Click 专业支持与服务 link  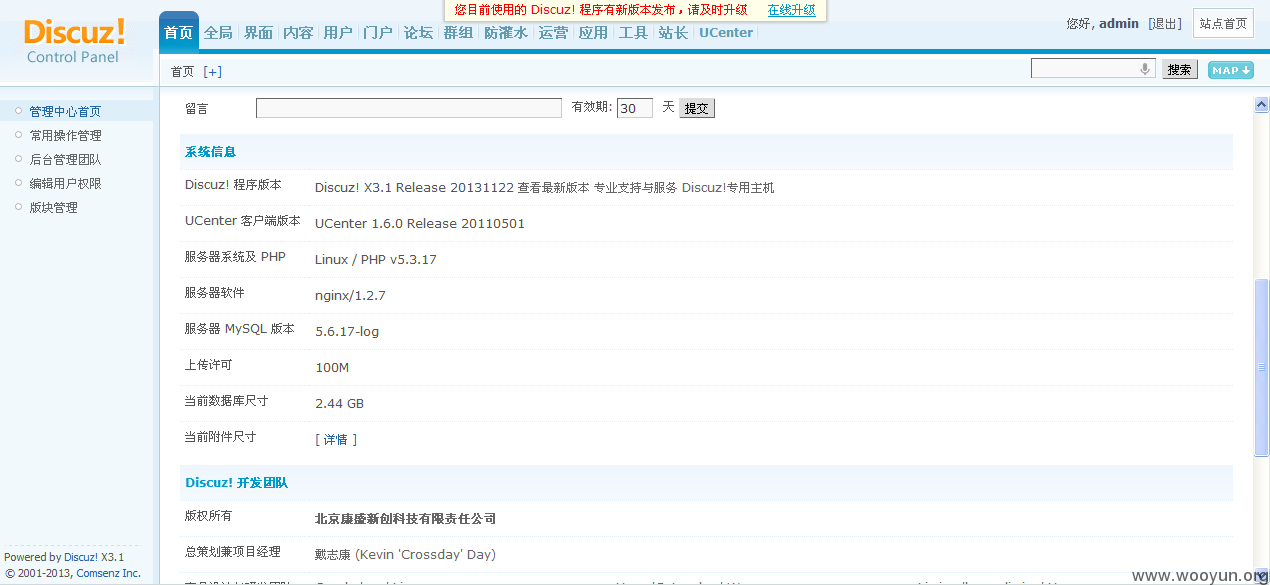click(636, 188)
